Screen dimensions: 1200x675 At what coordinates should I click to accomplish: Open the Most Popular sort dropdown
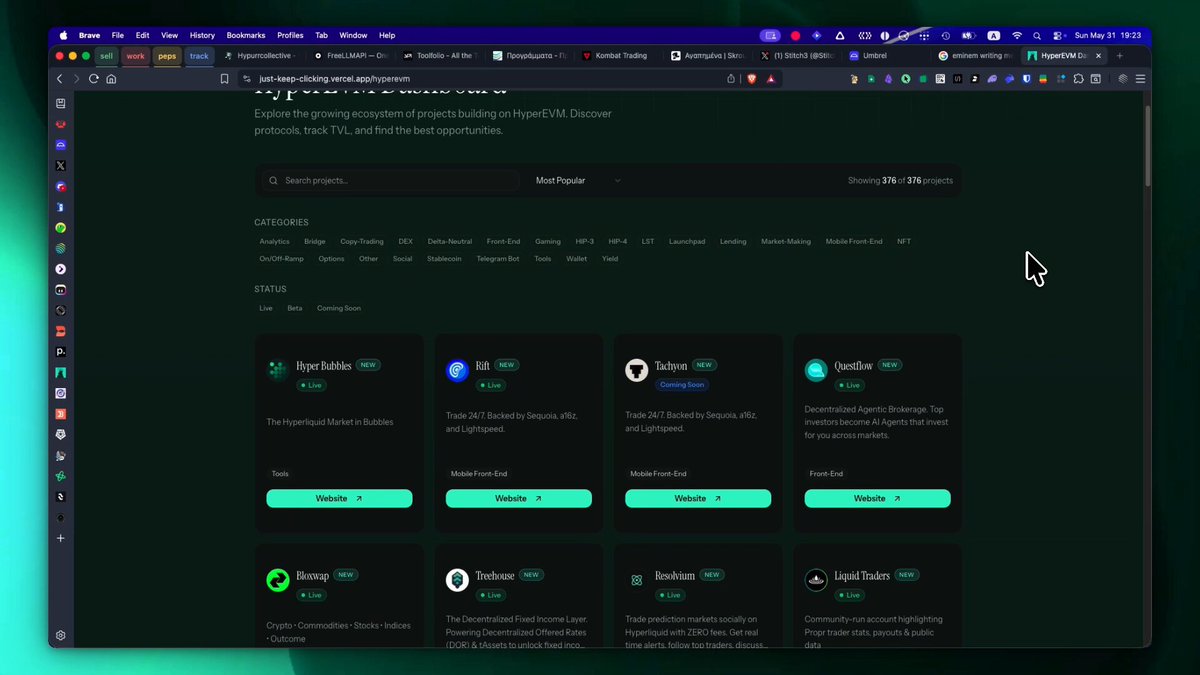click(577, 181)
